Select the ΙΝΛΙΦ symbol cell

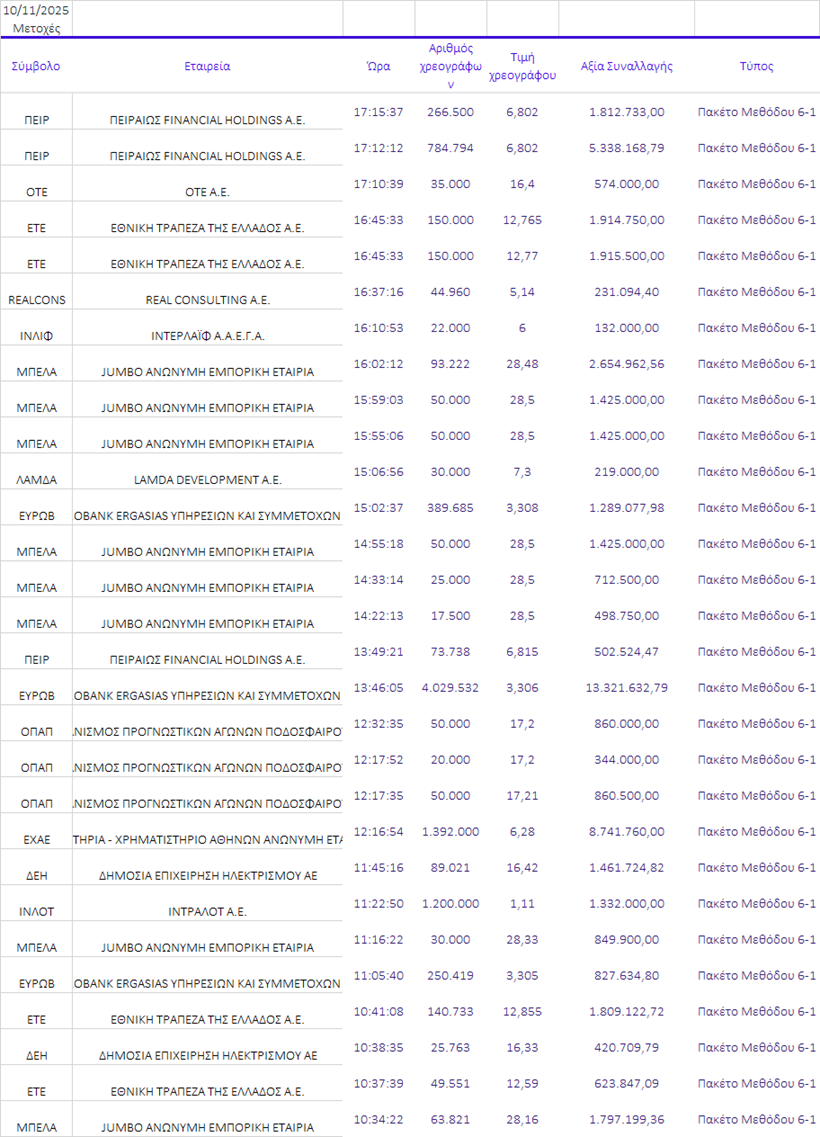[36, 336]
